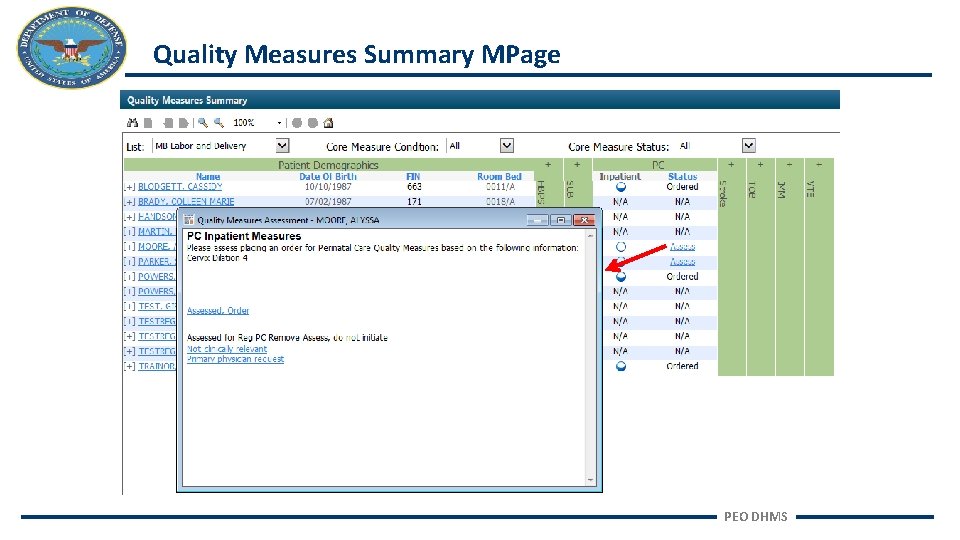Open the 100% zoom level dropdown
This screenshot has width=960, height=540.
[279, 123]
